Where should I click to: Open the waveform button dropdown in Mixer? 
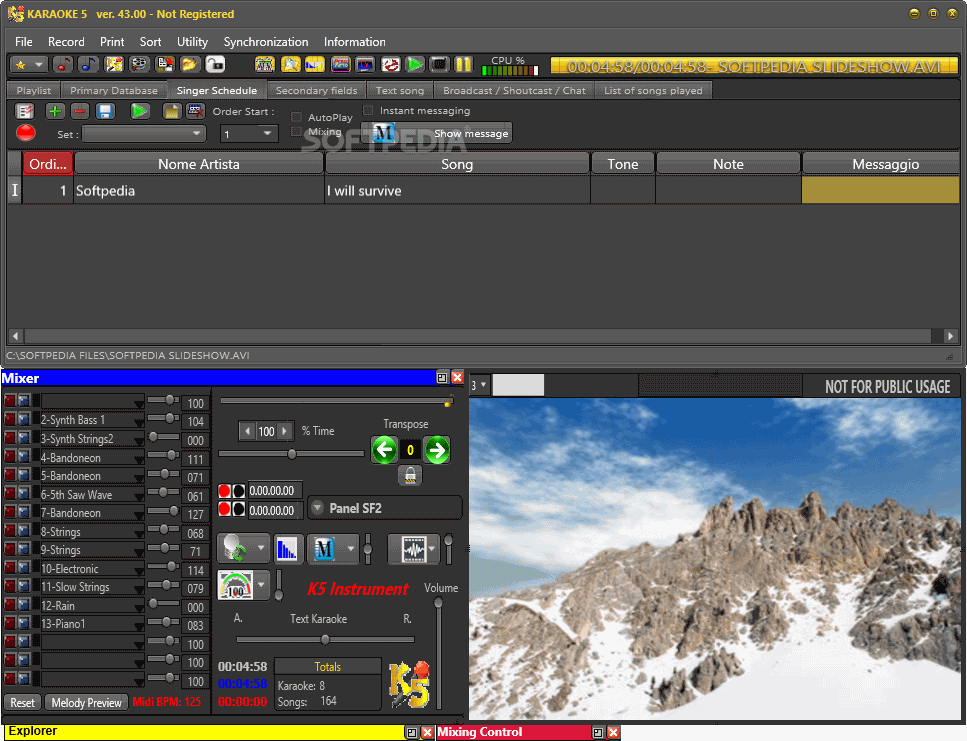click(432, 549)
